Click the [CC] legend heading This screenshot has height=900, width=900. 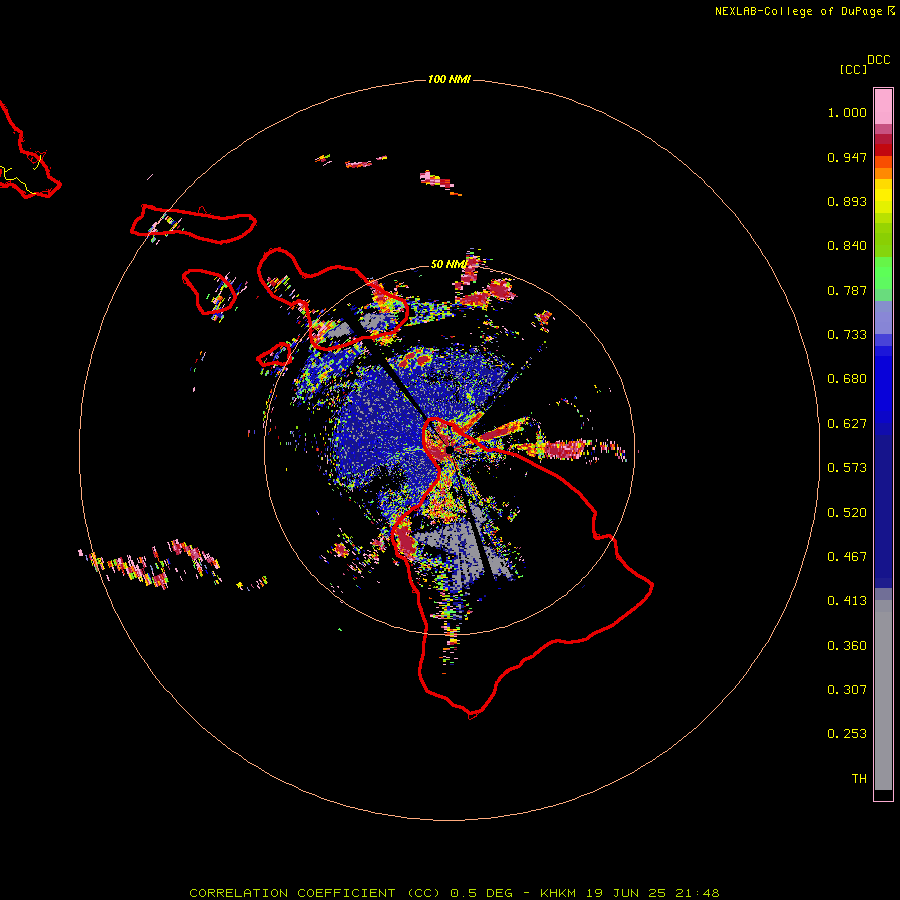pos(853,69)
